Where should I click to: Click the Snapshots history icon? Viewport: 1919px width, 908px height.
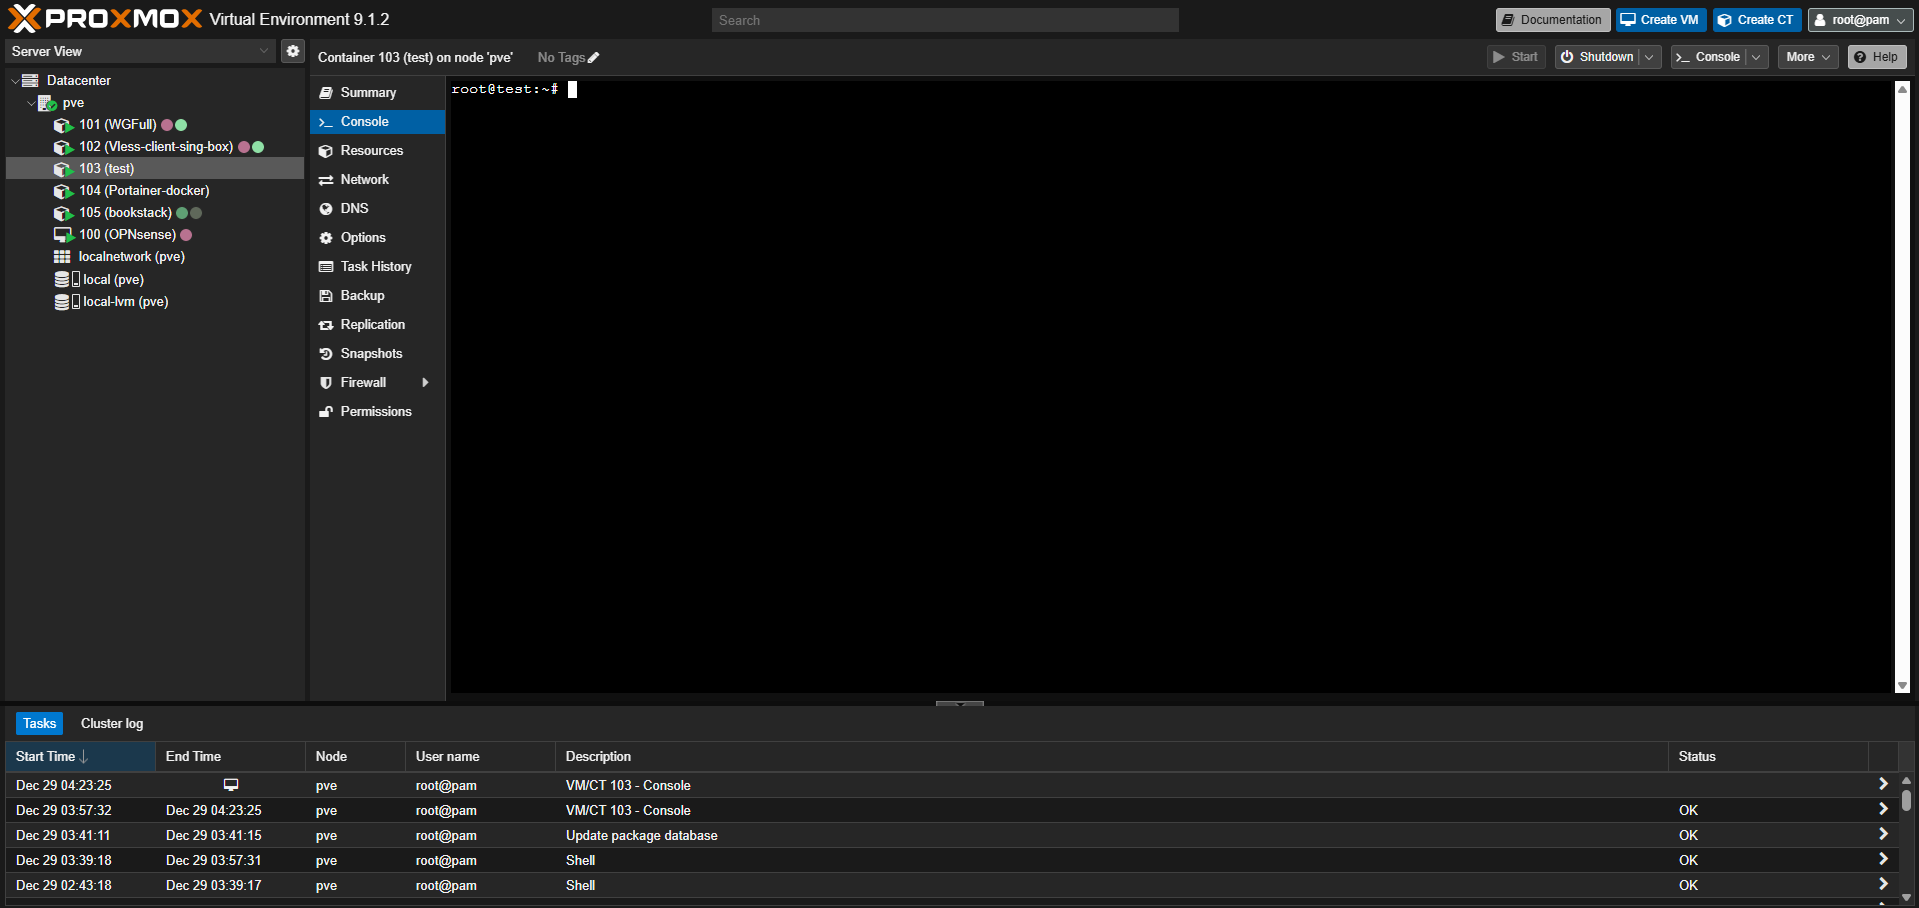click(326, 354)
